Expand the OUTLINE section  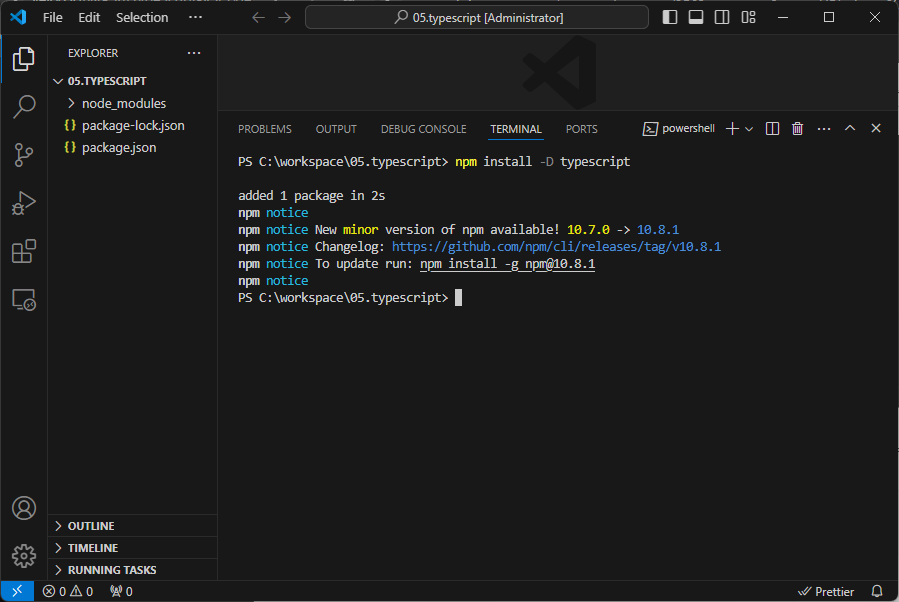coord(132,526)
